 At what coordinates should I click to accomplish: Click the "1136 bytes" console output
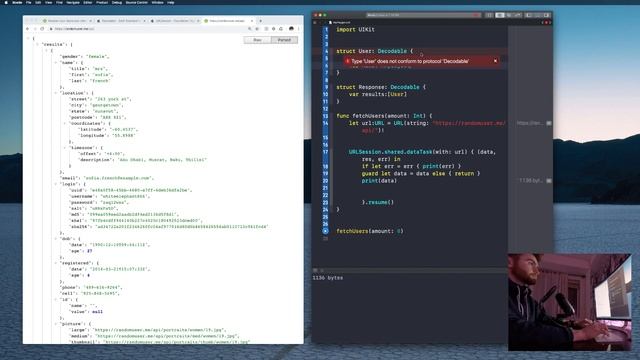[328, 278]
